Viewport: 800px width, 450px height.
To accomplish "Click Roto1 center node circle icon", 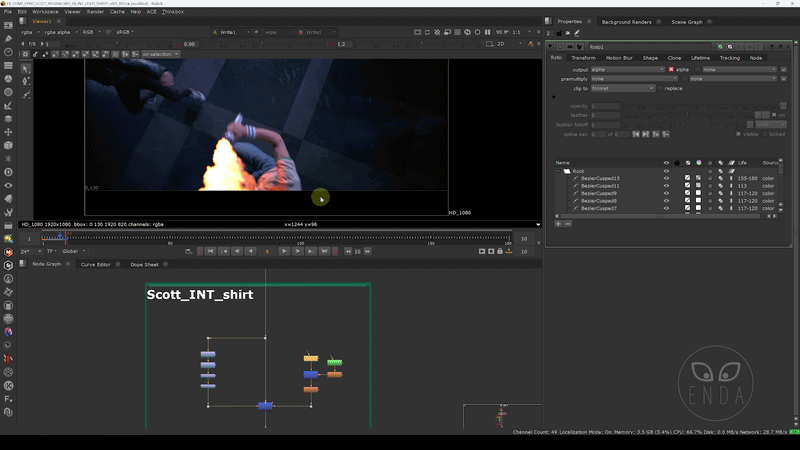I will pyautogui.click(x=560, y=46).
